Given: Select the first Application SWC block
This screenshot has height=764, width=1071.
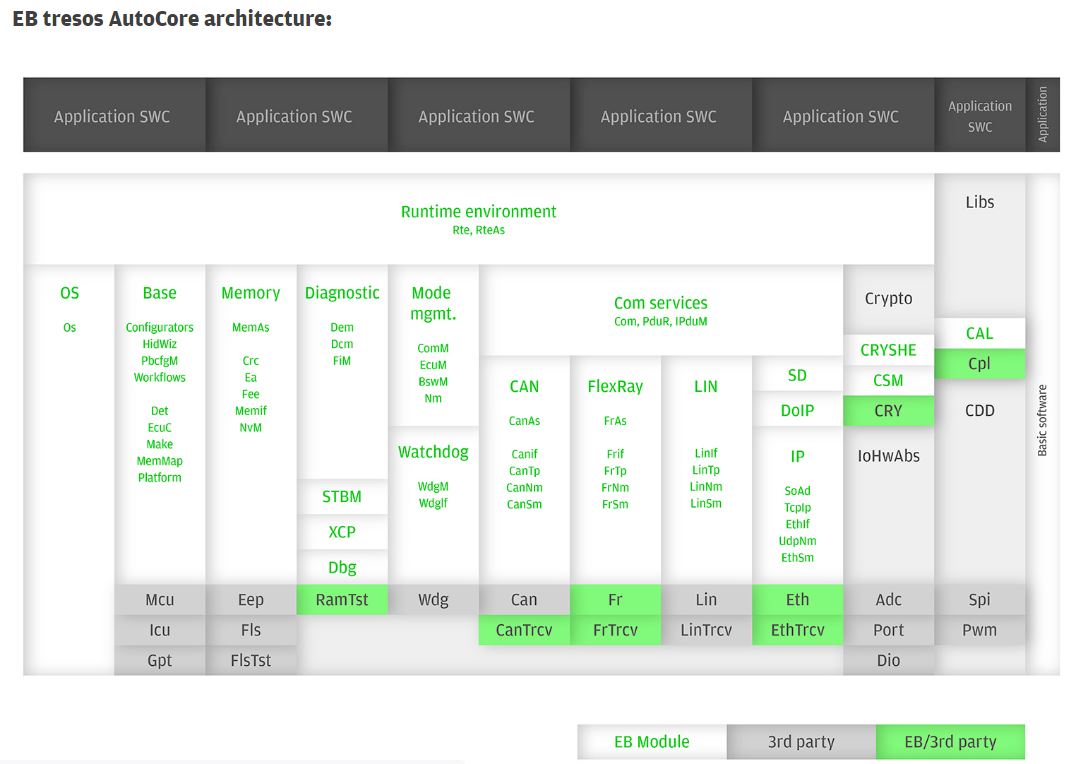Looking at the screenshot, I should [x=114, y=115].
